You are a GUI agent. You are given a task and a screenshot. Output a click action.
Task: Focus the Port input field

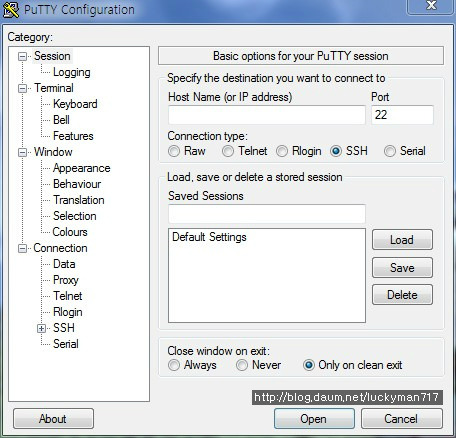click(402, 115)
